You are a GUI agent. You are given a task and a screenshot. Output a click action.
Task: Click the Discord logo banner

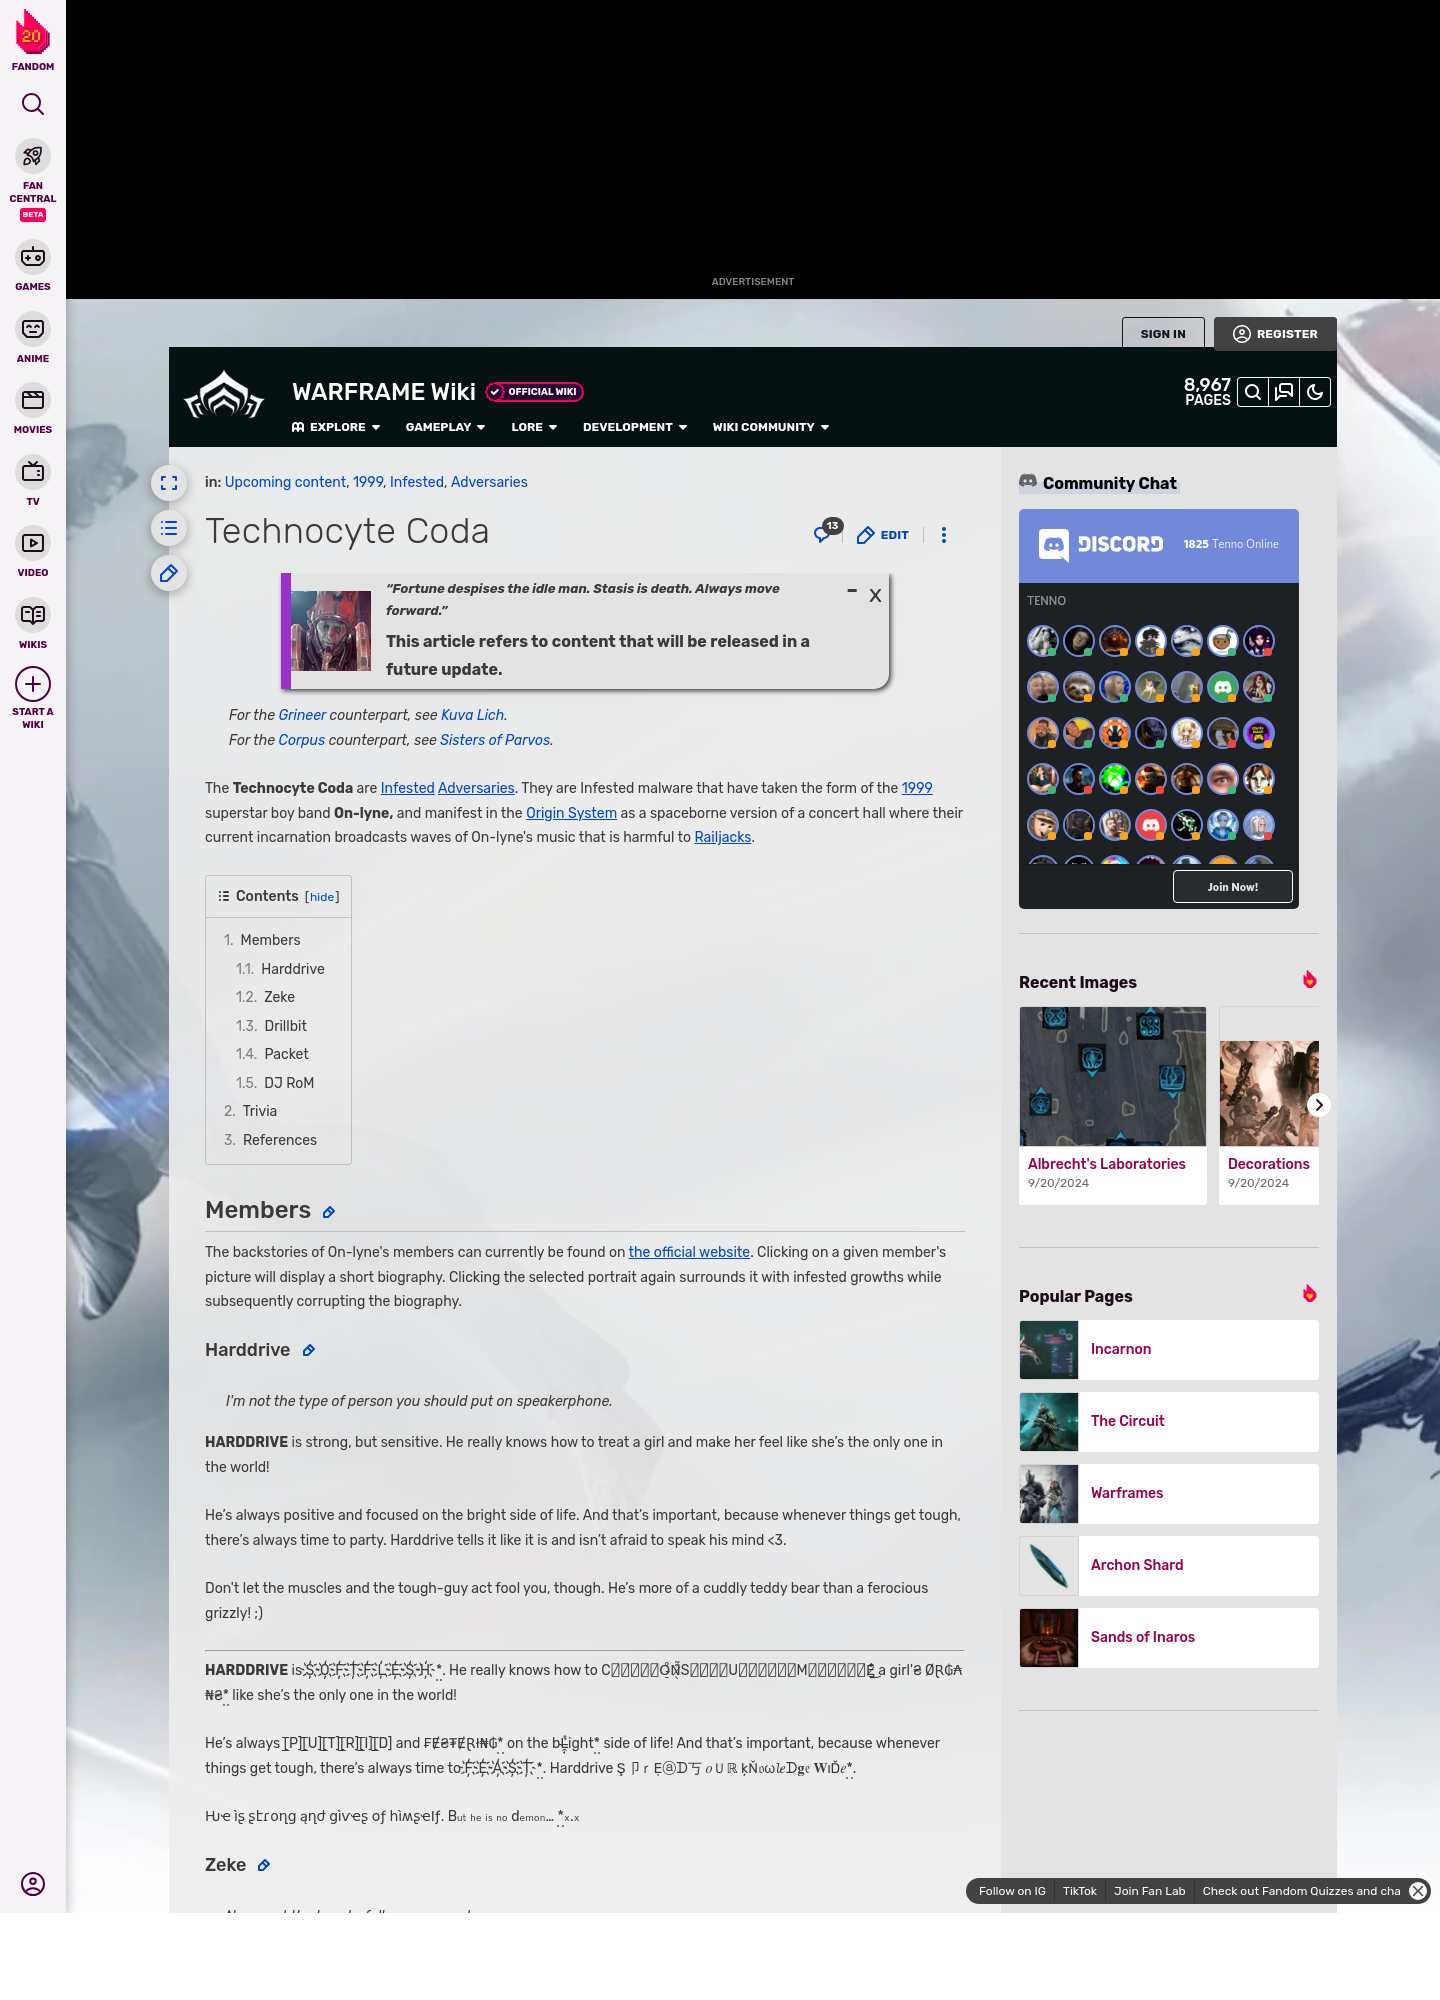point(1100,545)
